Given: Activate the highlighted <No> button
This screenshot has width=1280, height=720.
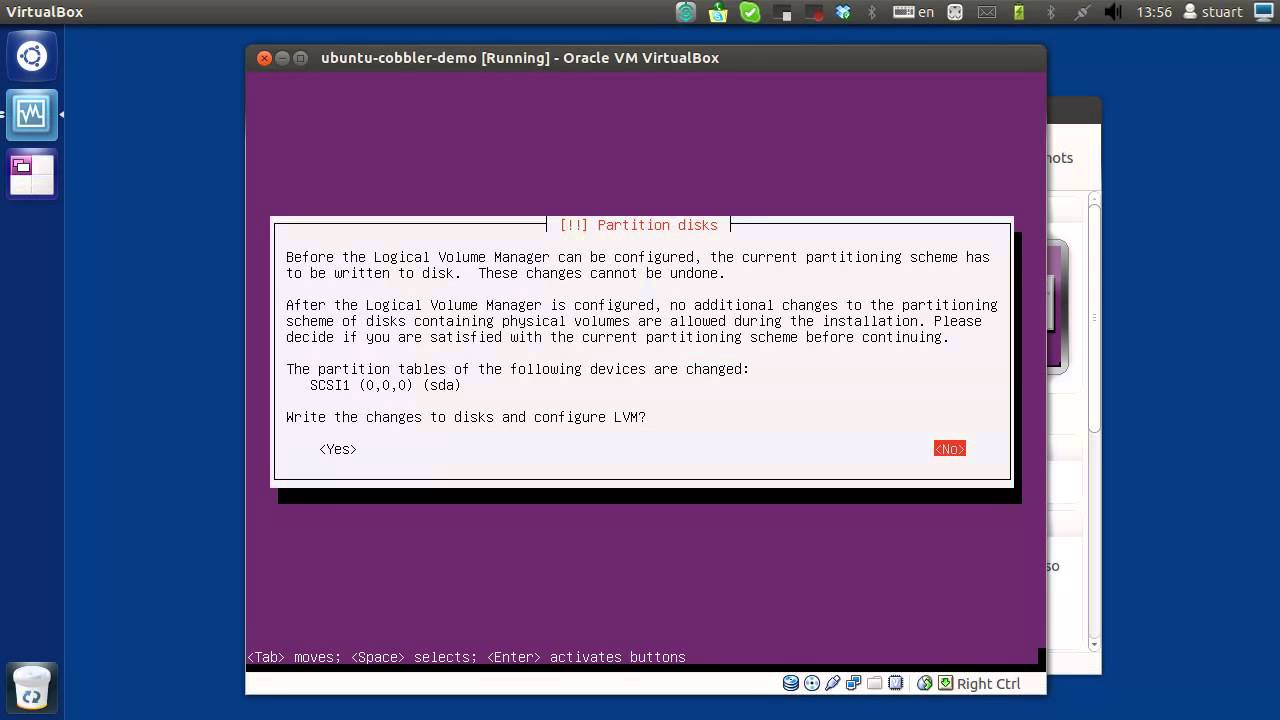Looking at the screenshot, I should [949, 449].
